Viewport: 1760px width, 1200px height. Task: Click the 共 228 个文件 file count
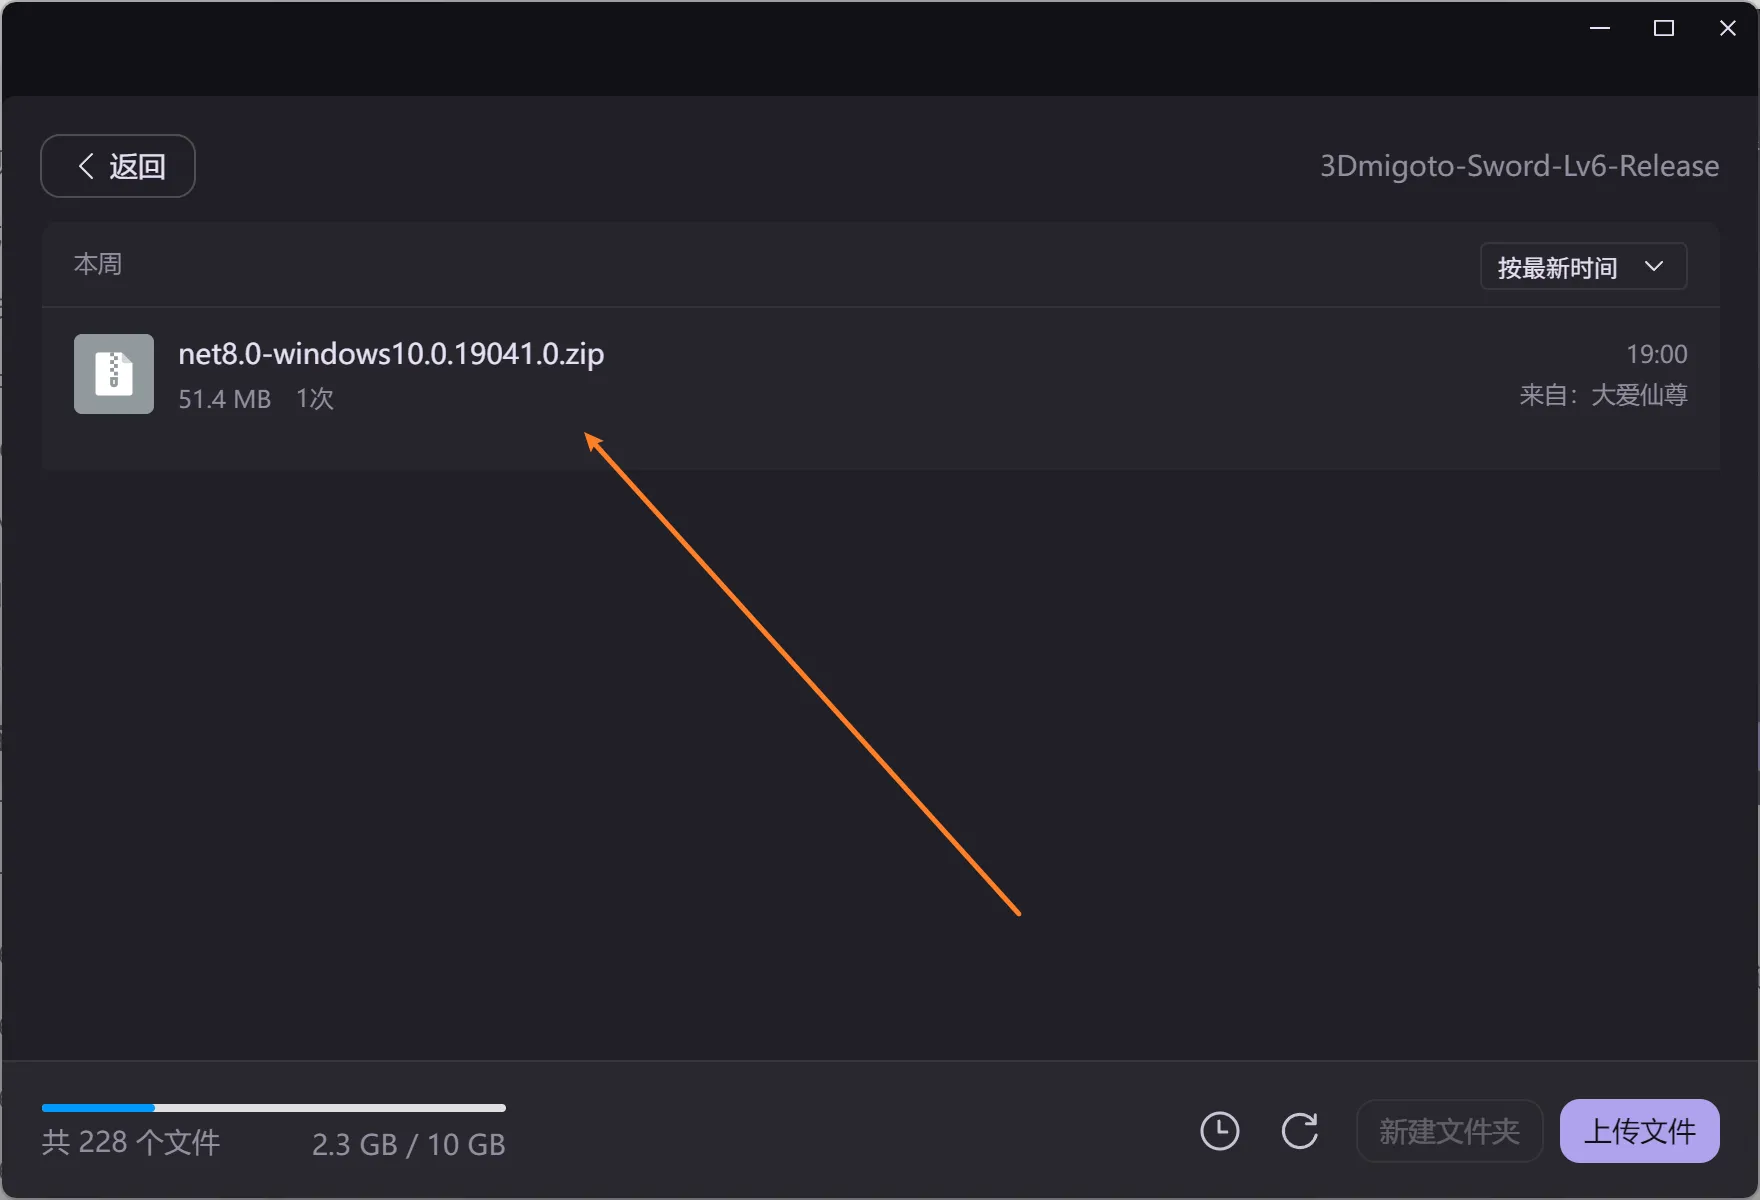tap(131, 1143)
